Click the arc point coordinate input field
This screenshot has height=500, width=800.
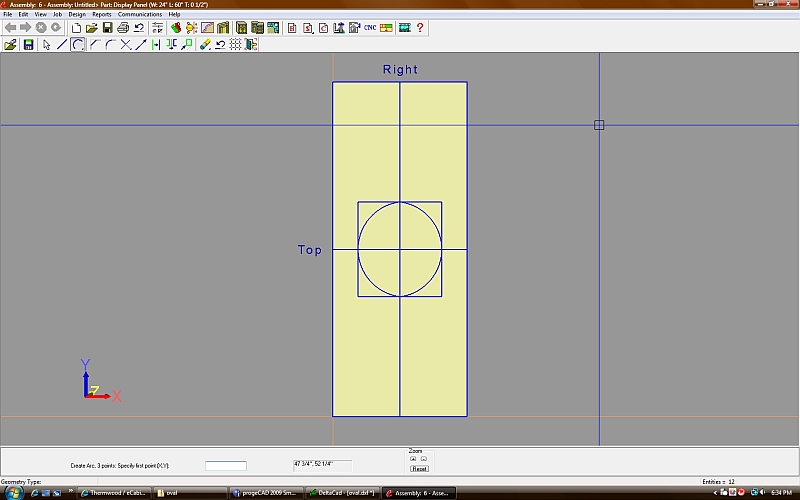[225, 465]
